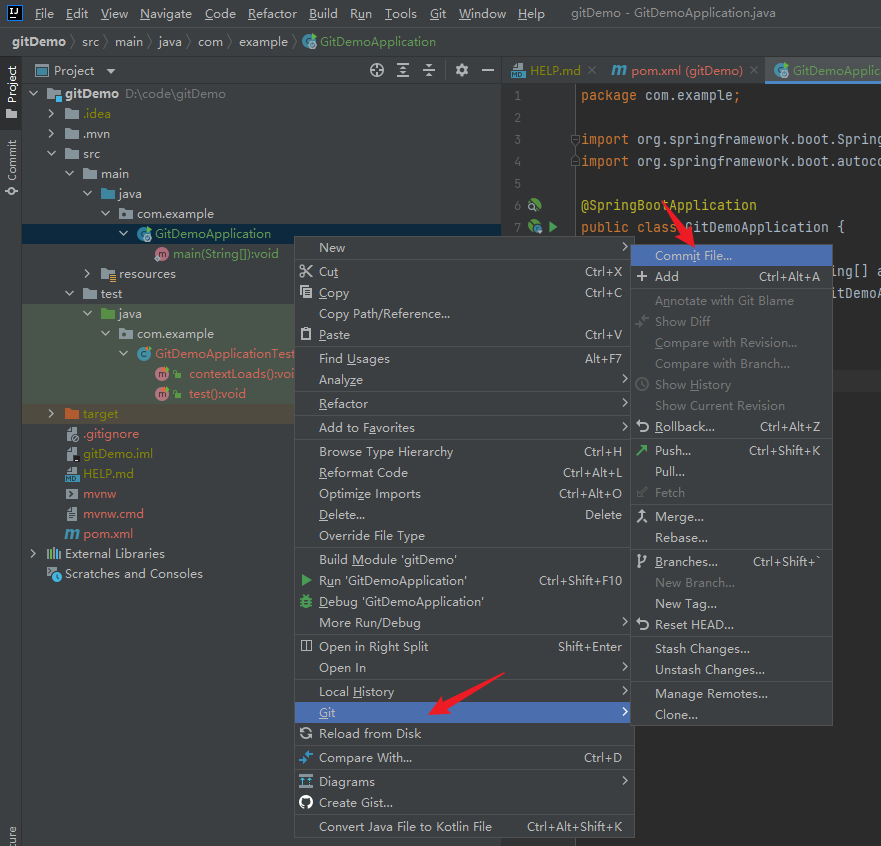This screenshot has width=881, height=846.
Task: Choose New Tag... entry
Action: pyautogui.click(x=731, y=603)
